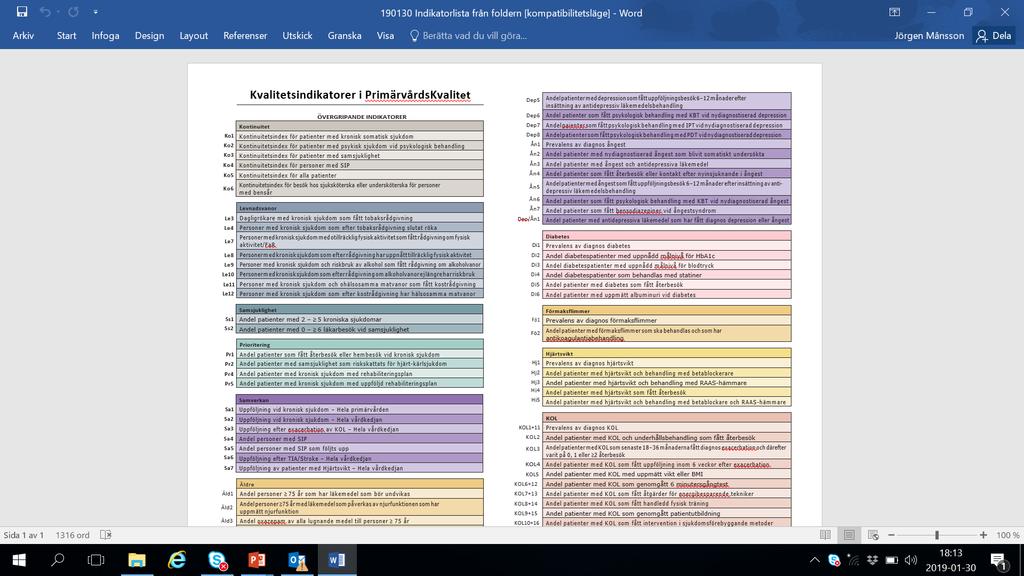
Task: Open the Referenser ribbon tab
Action: 245,36
